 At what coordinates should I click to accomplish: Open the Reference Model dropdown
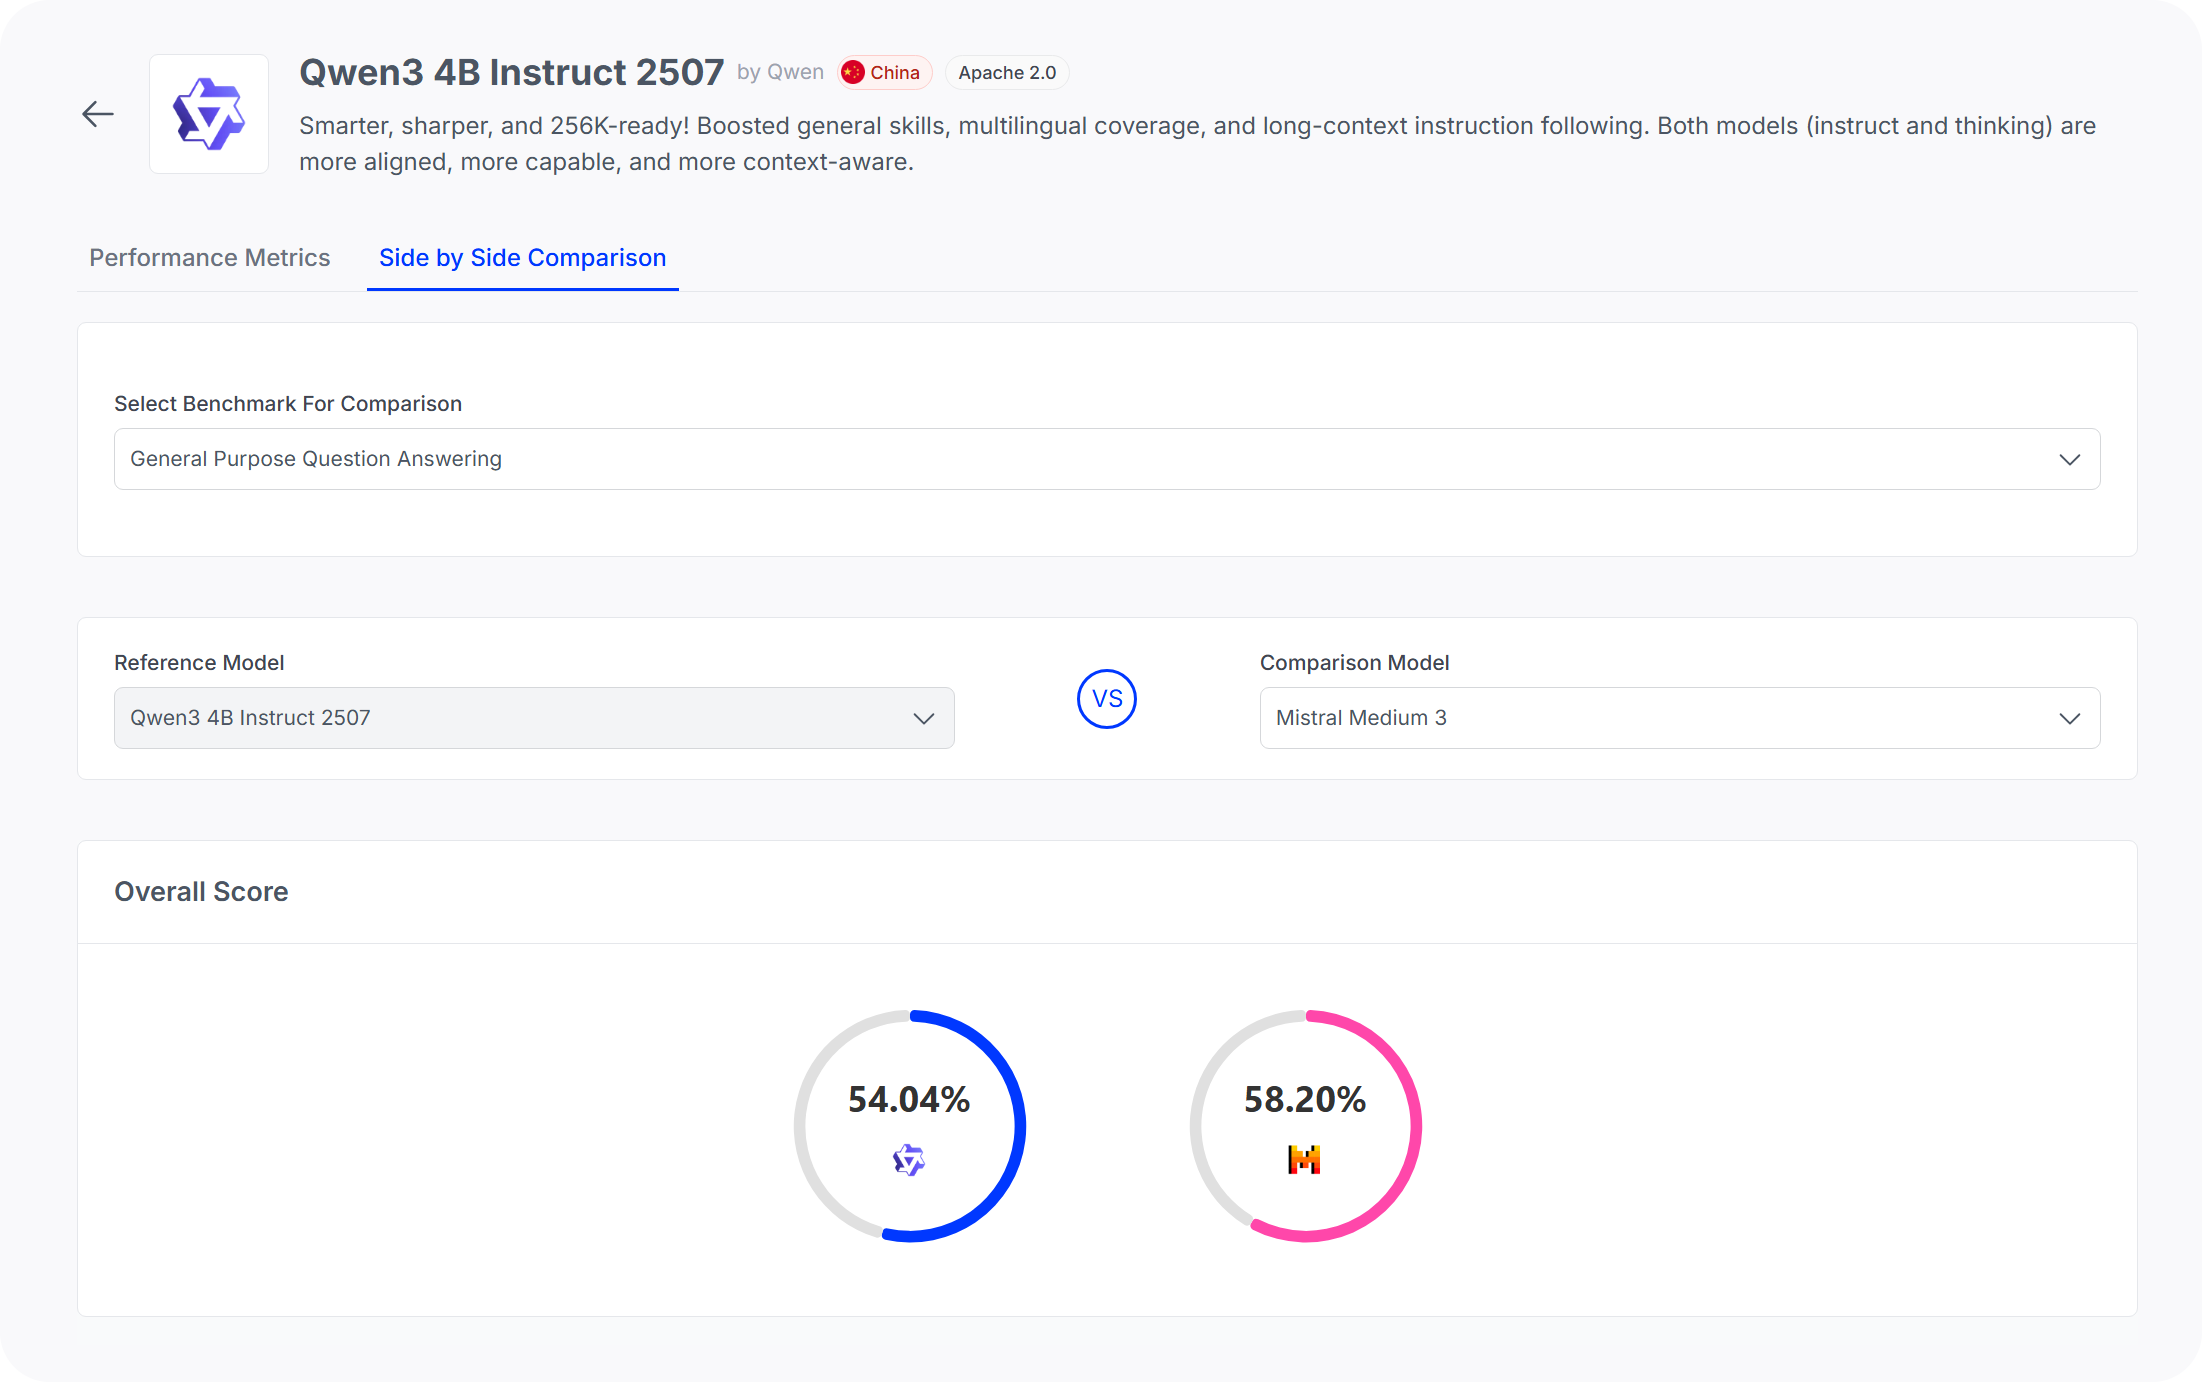point(533,719)
